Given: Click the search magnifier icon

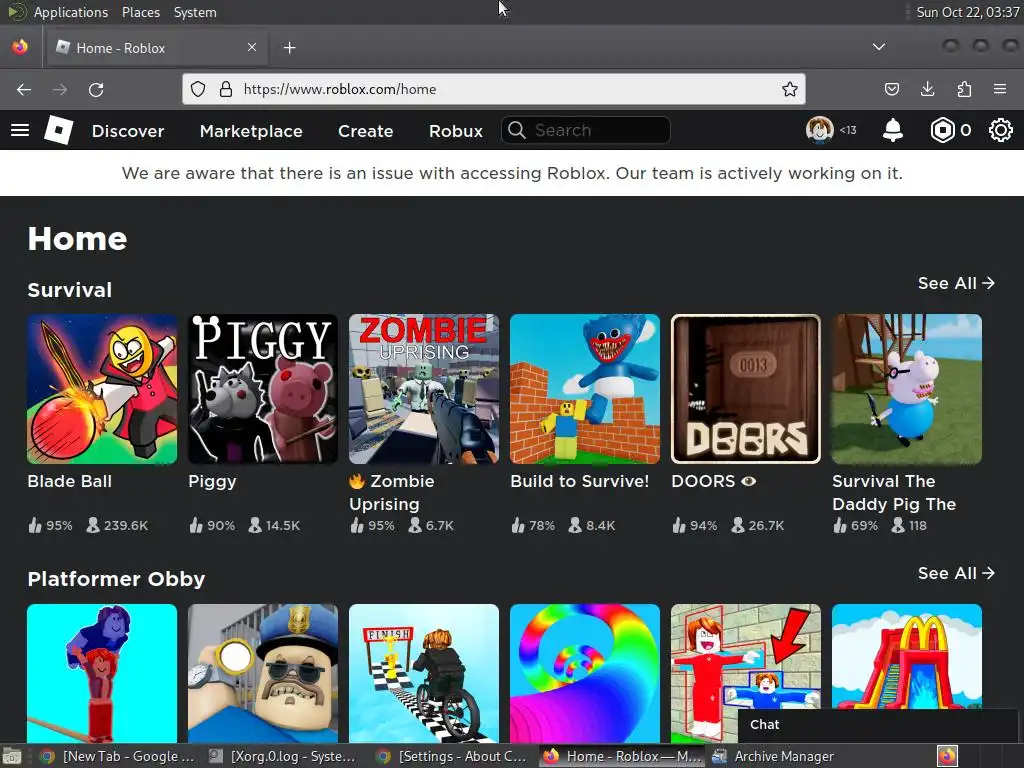Looking at the screenshot, I should 517,131.
